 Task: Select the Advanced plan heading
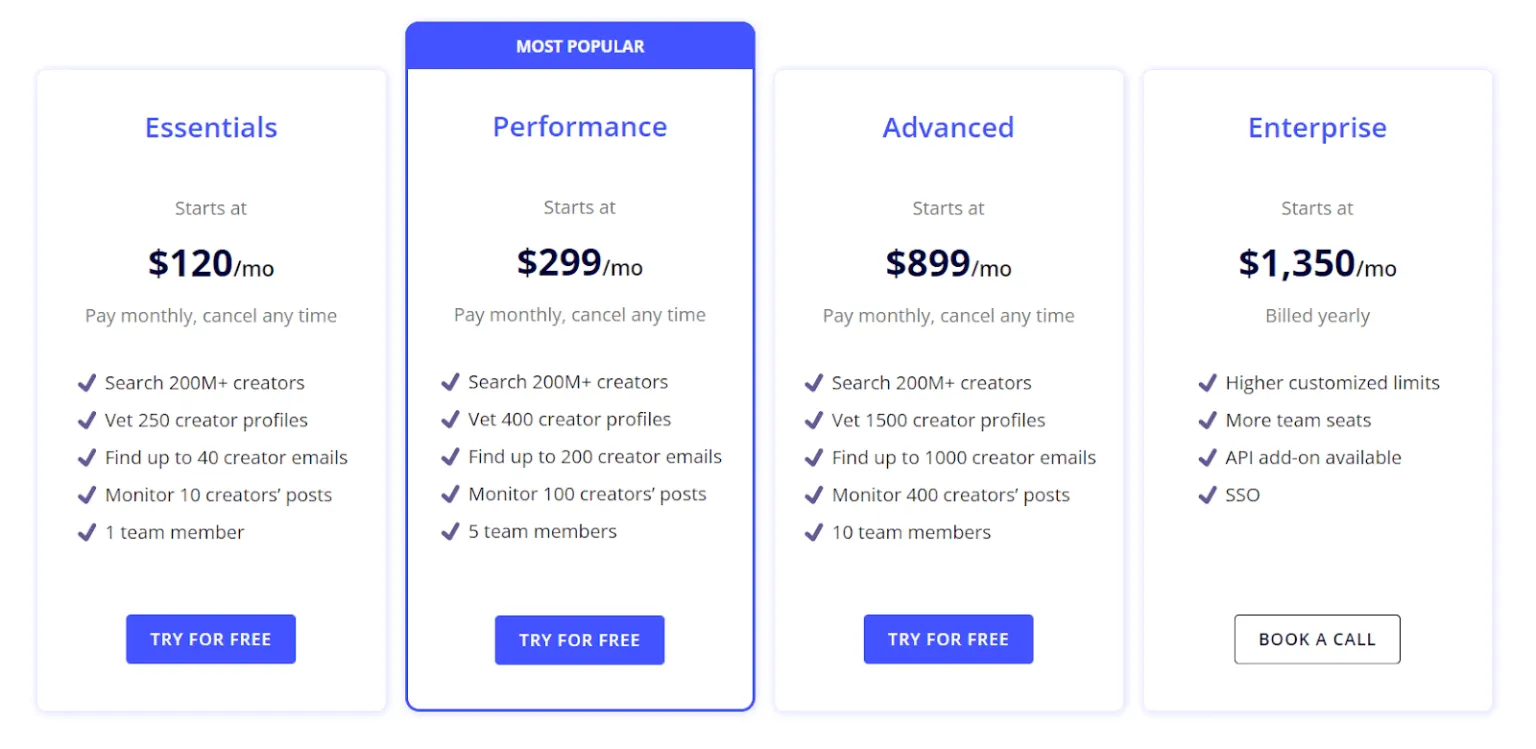[948, 128]
